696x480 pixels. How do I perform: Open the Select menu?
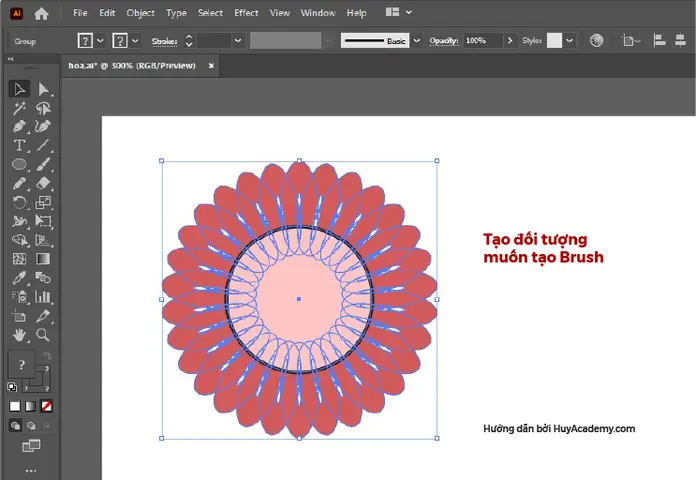[x=210, y=13]
